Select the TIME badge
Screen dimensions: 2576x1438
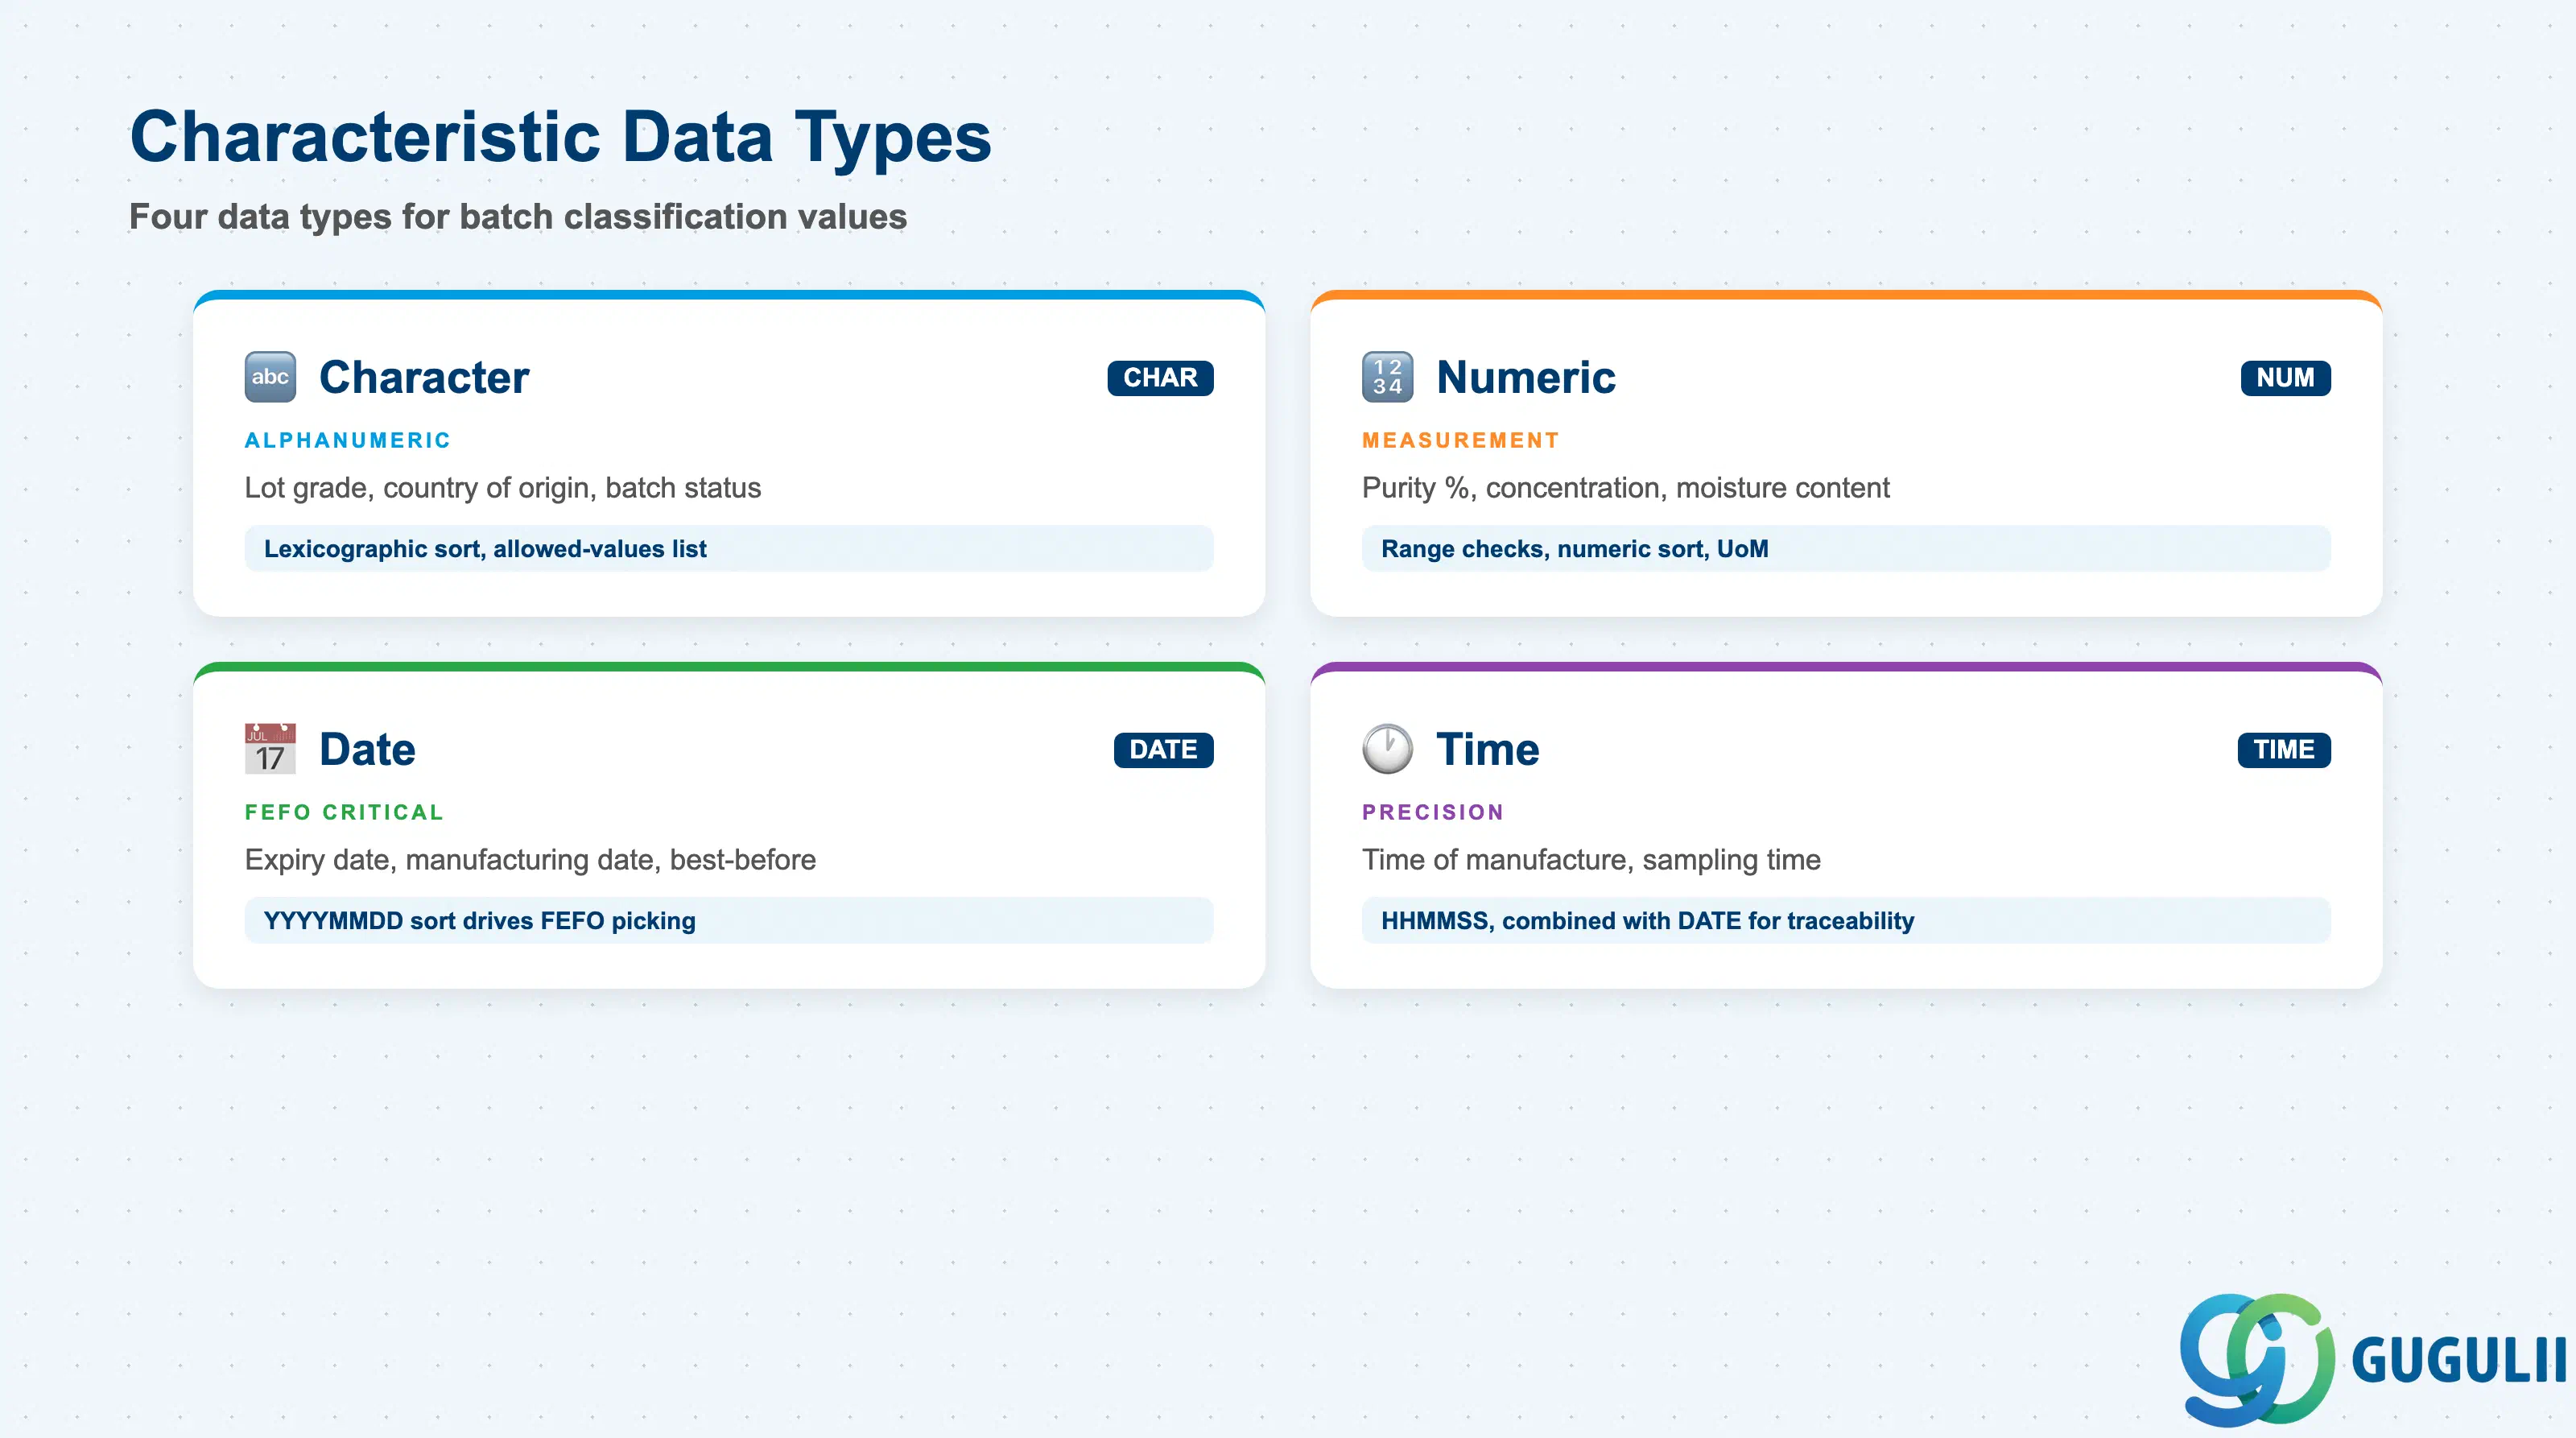2283,750
